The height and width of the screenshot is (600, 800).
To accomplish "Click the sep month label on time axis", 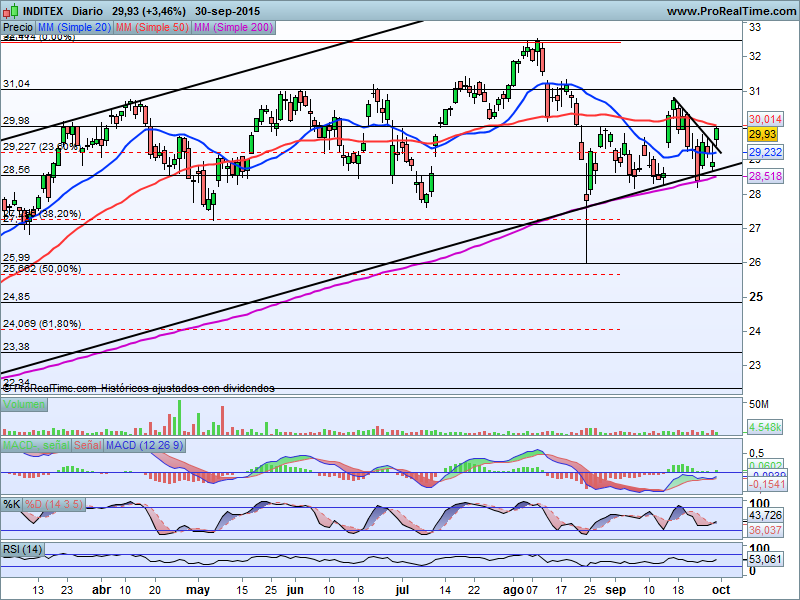I will [616, 590].
